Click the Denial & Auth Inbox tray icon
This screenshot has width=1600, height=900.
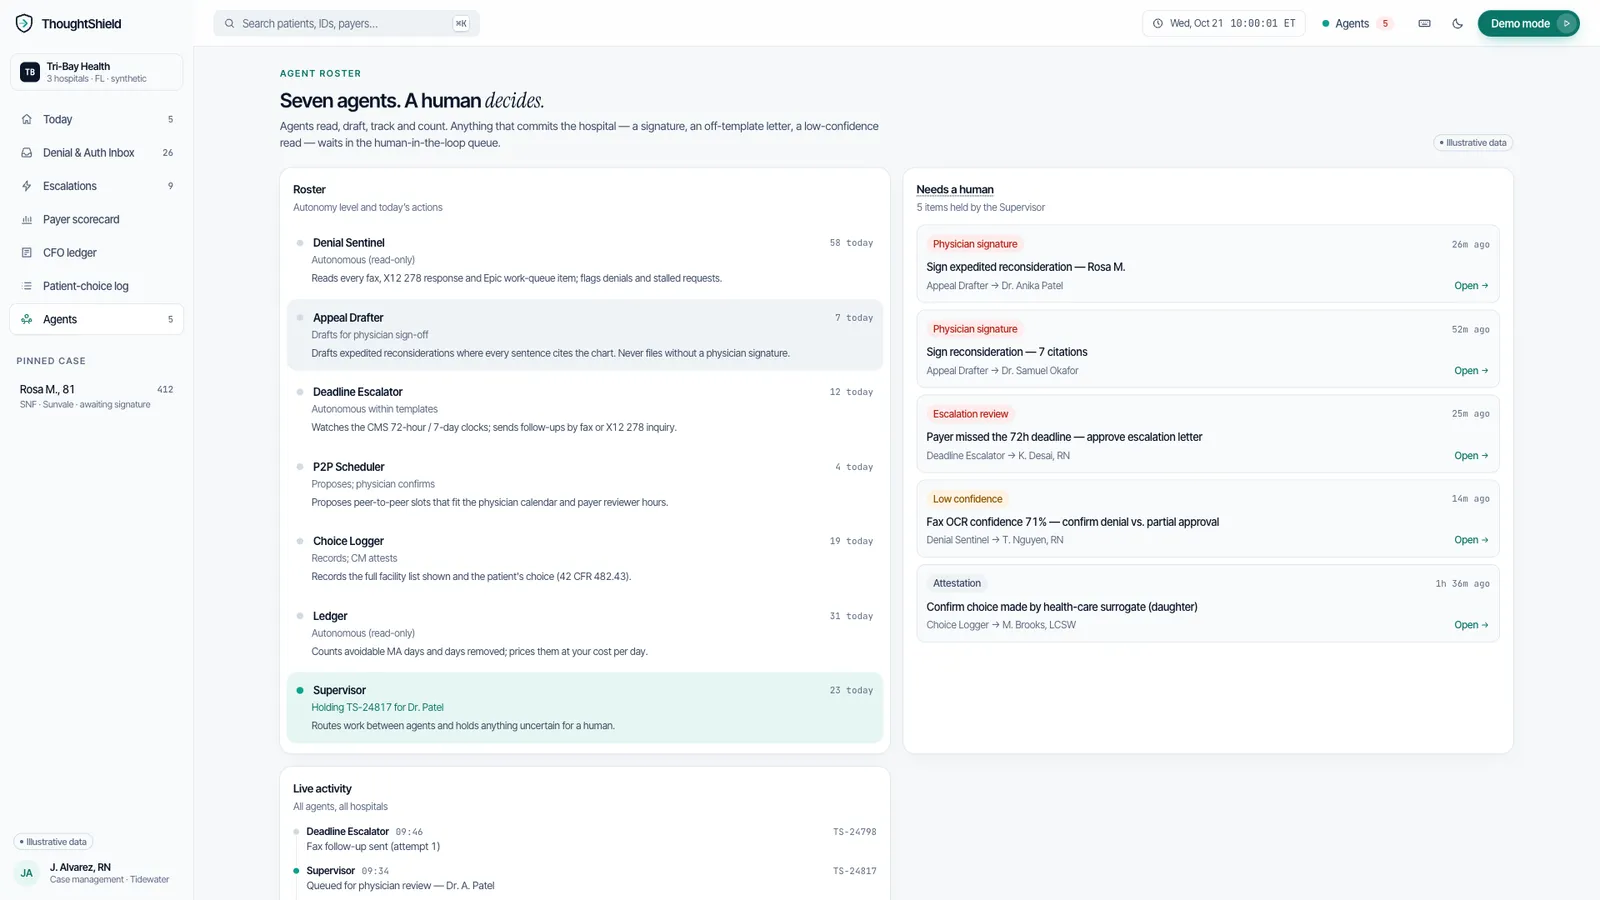(27, 153)
